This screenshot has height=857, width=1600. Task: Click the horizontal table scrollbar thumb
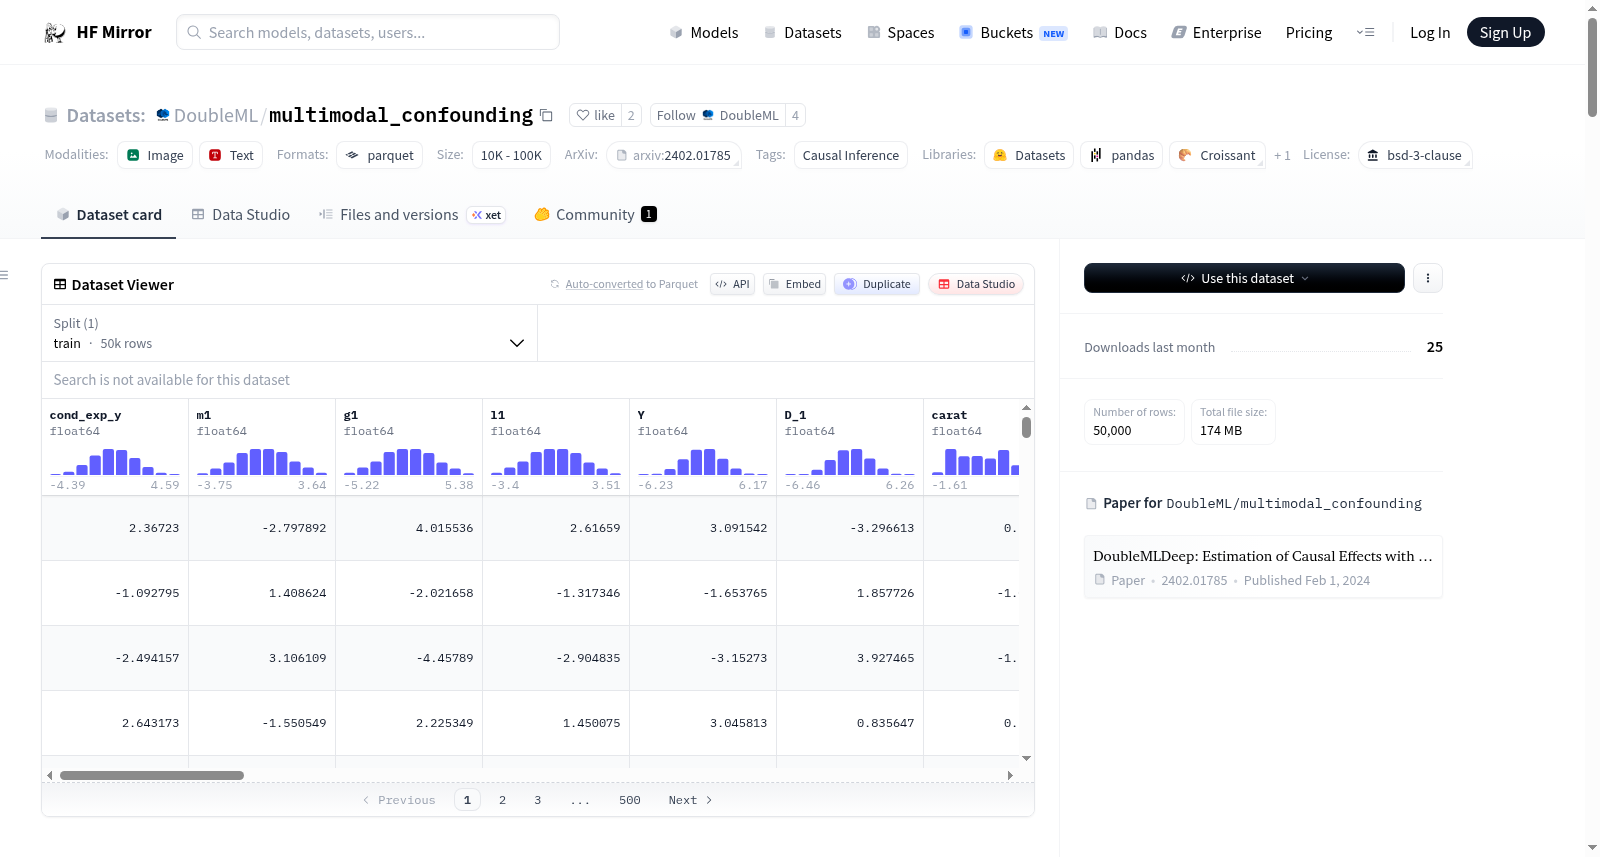pyautogui.click(x=152, y=775)
